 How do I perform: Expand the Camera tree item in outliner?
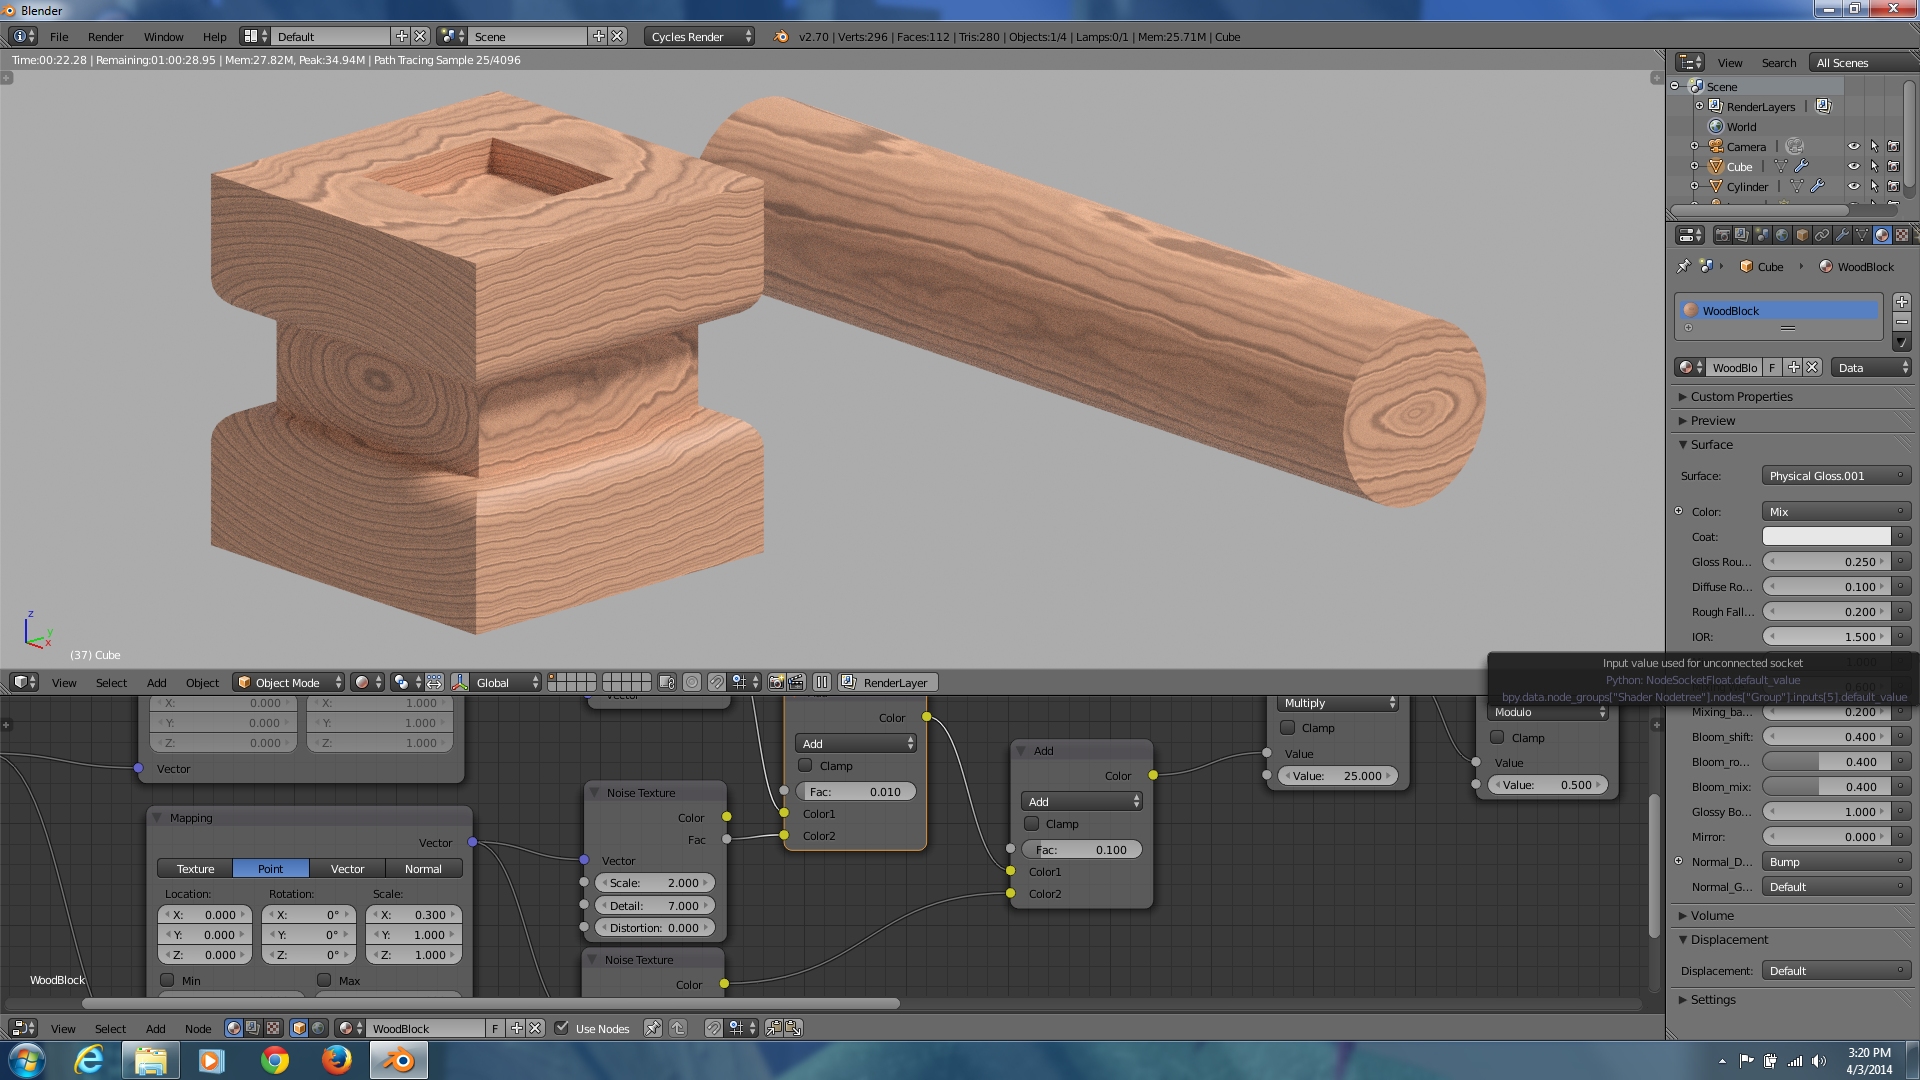1695,146
